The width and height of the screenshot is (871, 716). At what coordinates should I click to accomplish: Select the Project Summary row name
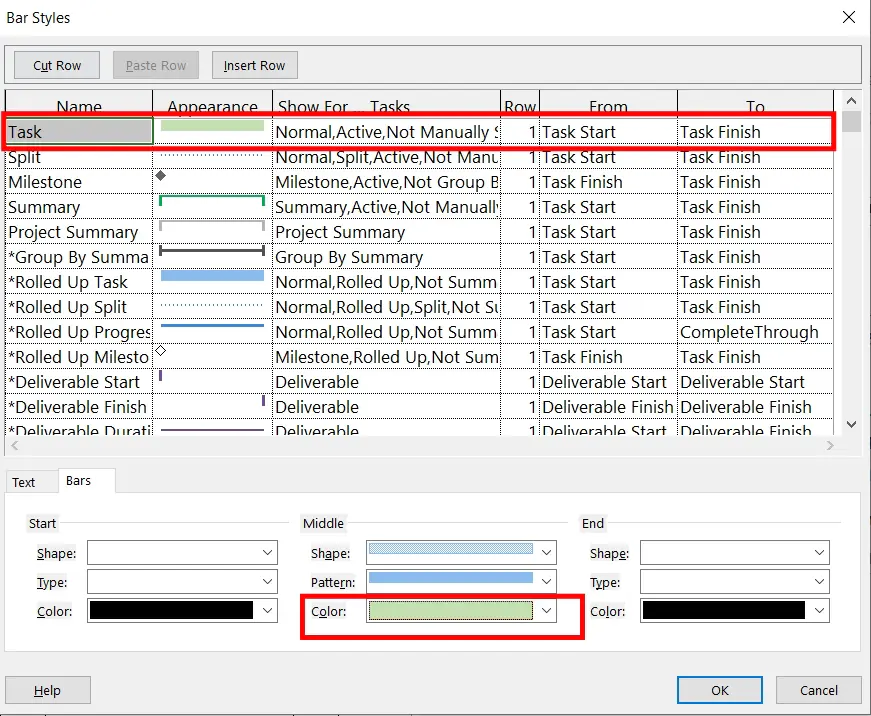point(79,232)
